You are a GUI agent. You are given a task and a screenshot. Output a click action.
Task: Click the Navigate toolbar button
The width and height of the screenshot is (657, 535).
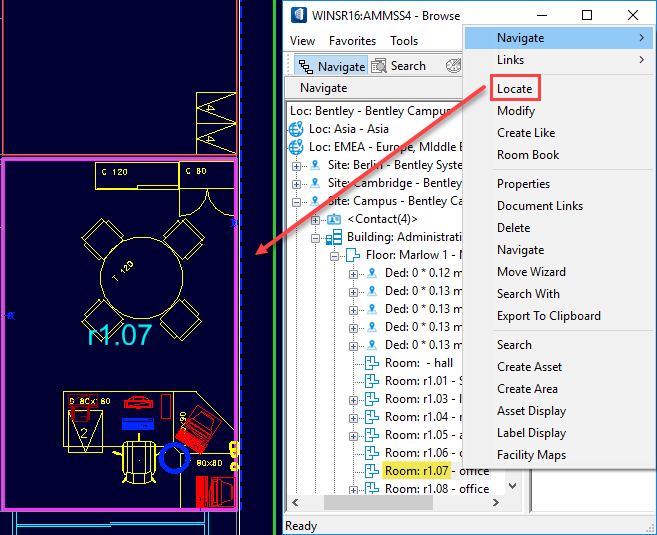pos(333,66)
